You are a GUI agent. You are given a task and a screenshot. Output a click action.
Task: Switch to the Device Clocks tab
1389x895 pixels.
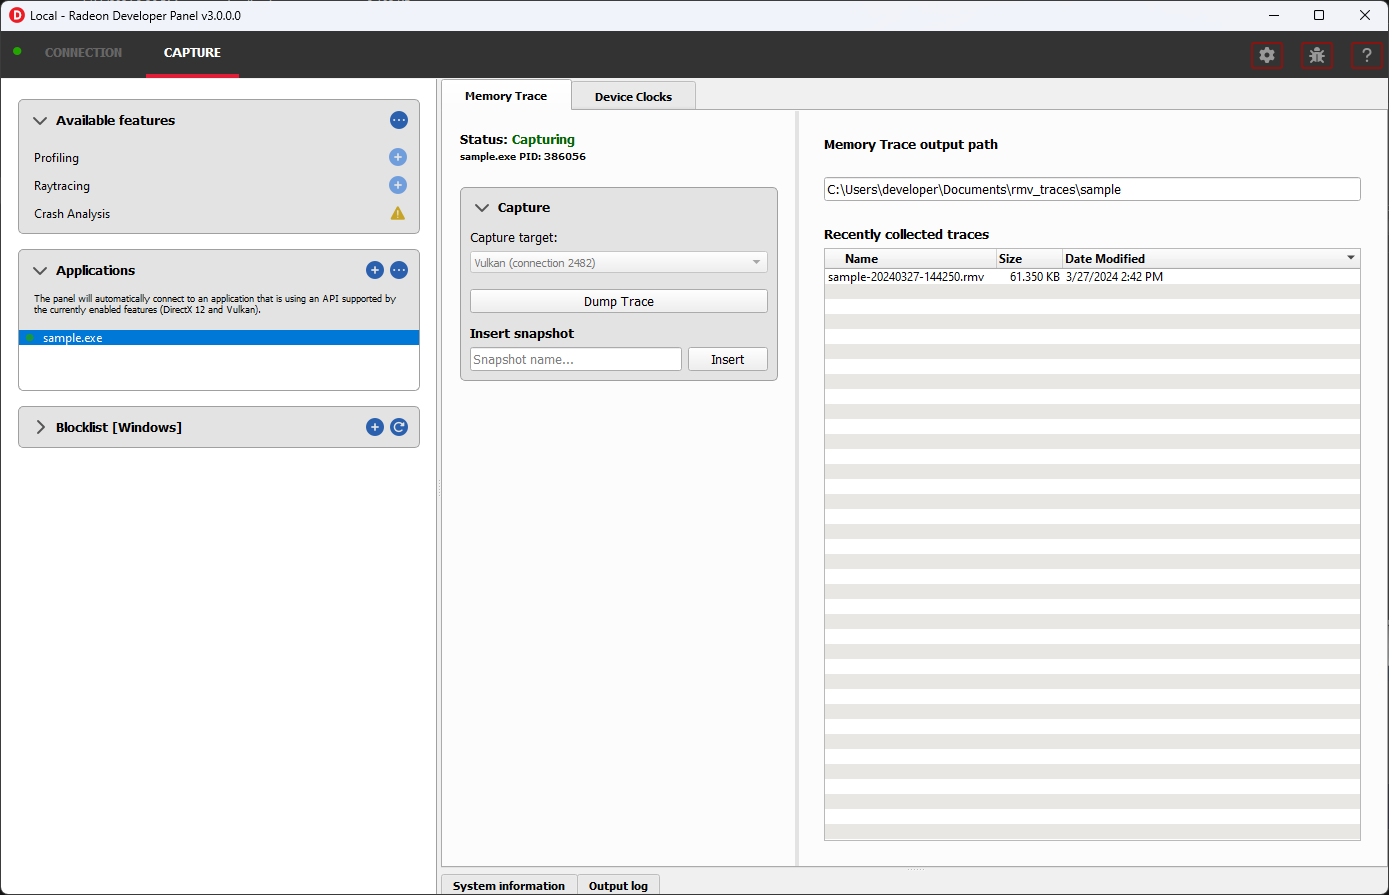click(x=633, y=97)
